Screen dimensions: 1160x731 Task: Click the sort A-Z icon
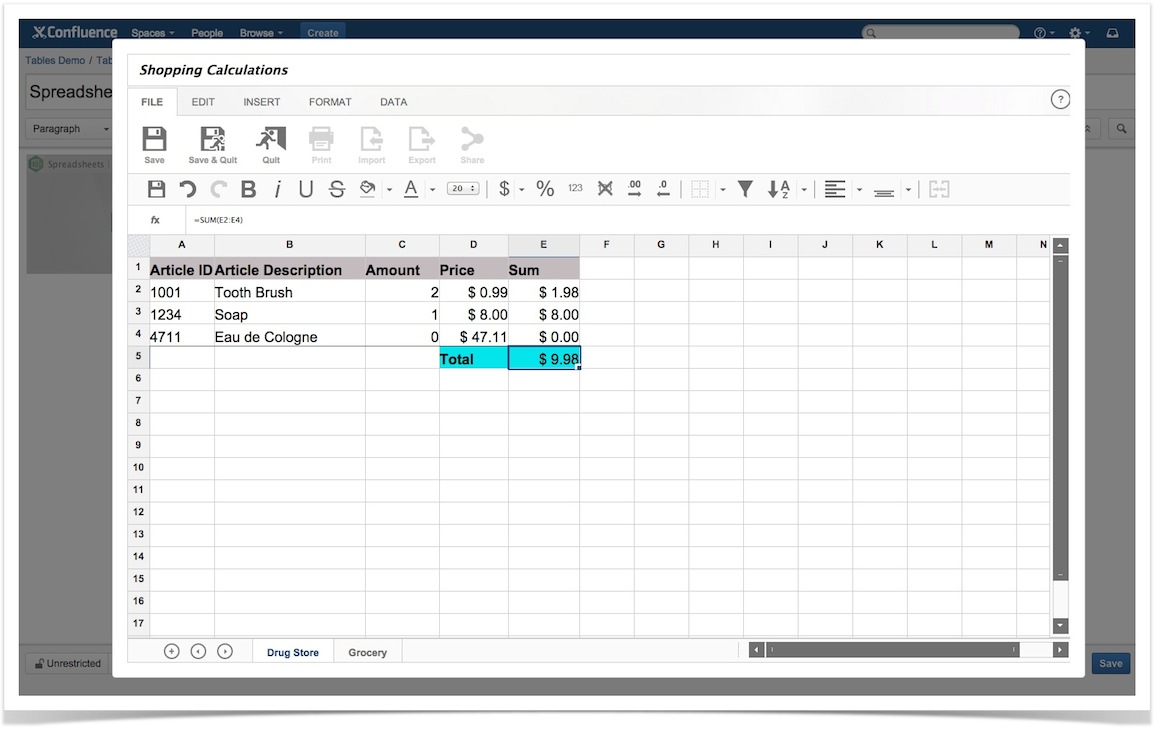(x=779, y=189)
